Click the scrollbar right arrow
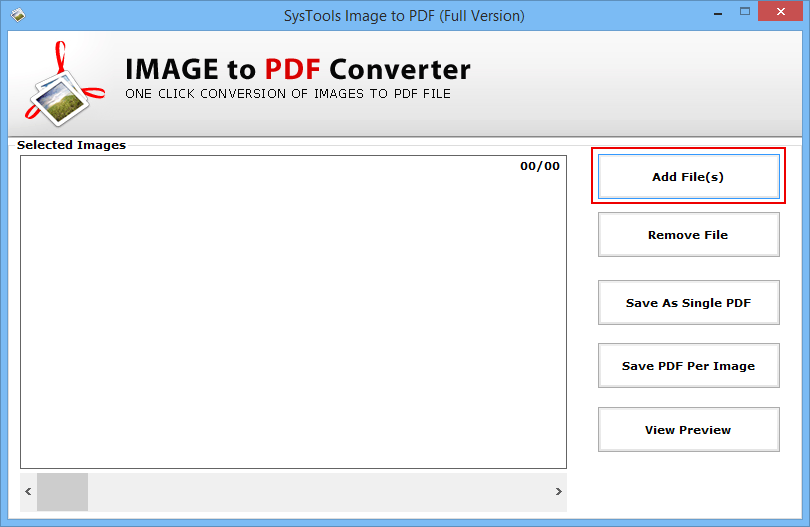This screenshot has width=810, height=527. [x=558, y=491]
